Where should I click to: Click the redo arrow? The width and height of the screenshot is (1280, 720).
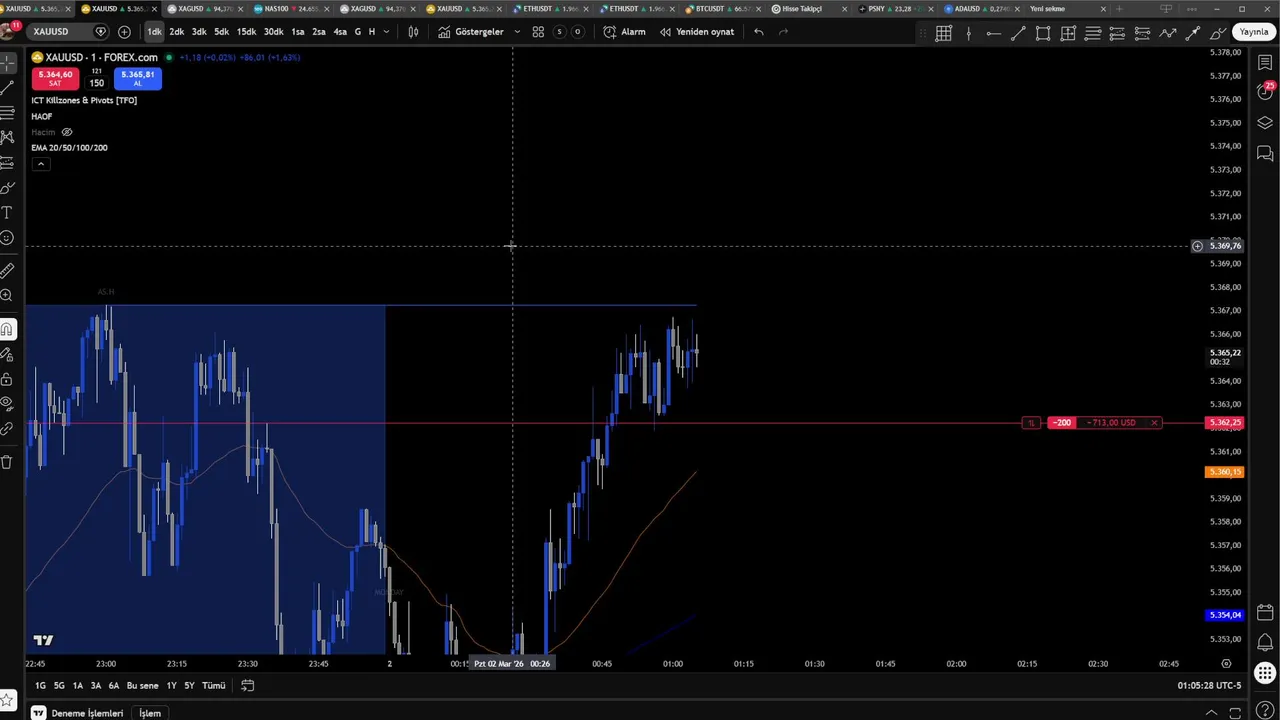pos(783,32)
